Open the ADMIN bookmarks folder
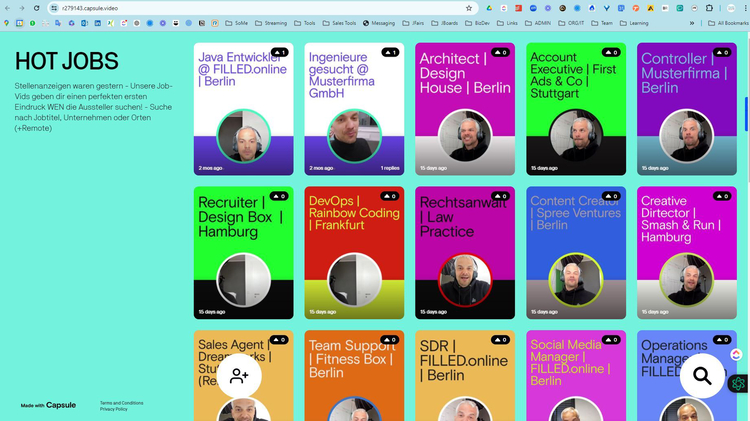 538,23
